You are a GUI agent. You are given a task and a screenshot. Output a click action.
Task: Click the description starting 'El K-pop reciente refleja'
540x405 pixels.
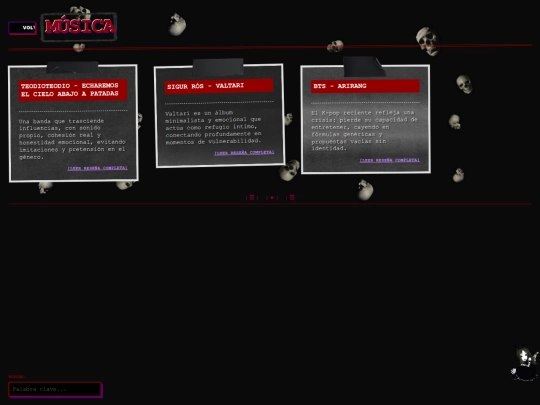click(x=364, y=131)
